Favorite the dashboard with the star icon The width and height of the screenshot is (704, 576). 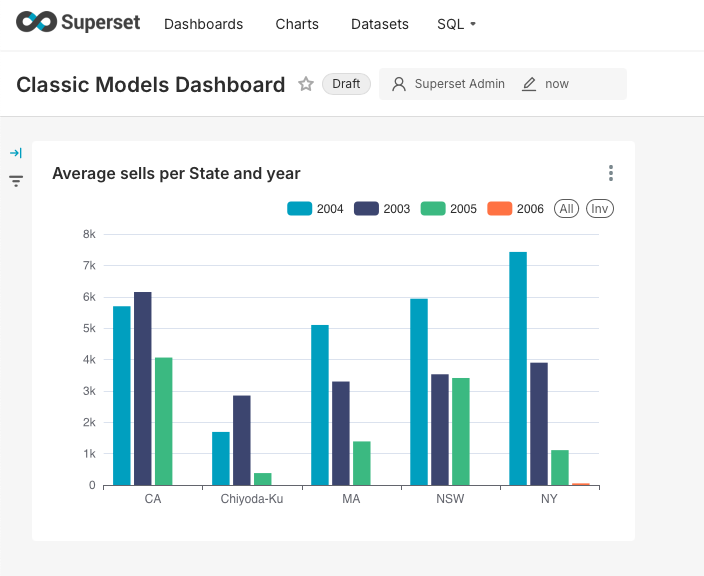pyautogui.click(x=306, y=84)
